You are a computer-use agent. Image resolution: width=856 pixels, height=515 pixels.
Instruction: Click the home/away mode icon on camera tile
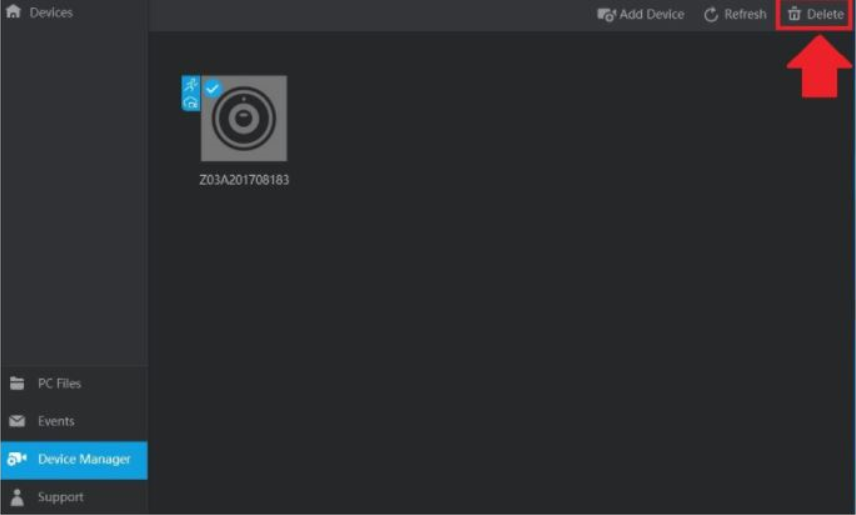pyautogui.click(x=191, y=102)
